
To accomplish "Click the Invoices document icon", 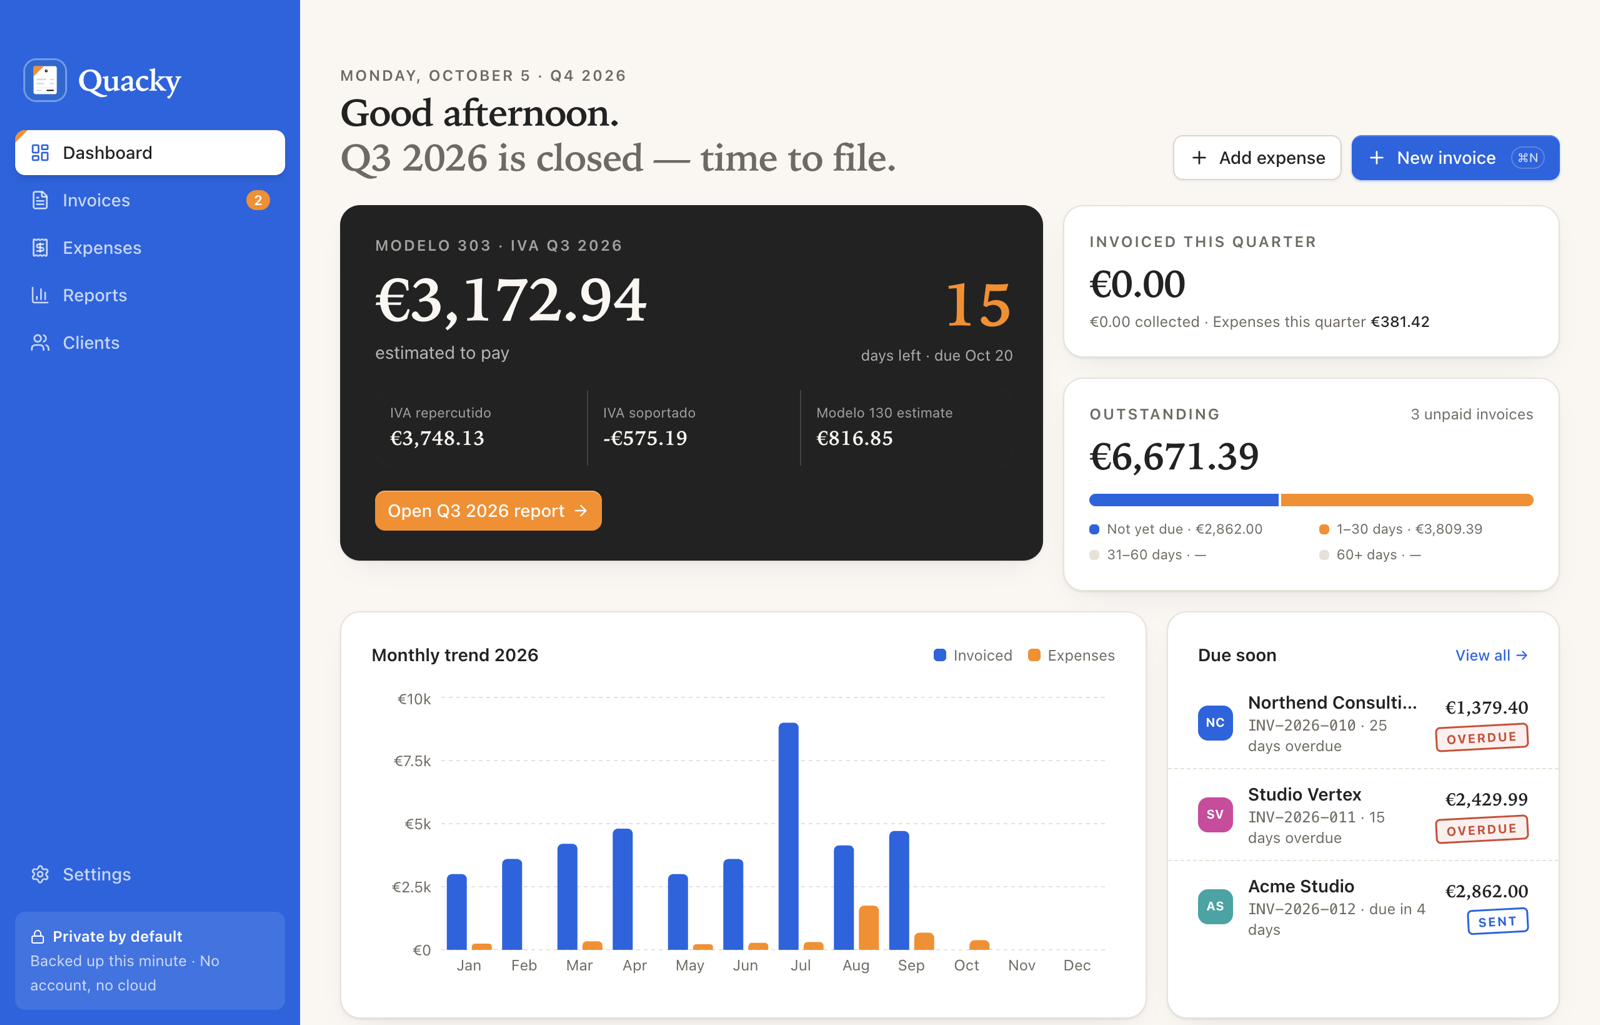I will point(40,200).
